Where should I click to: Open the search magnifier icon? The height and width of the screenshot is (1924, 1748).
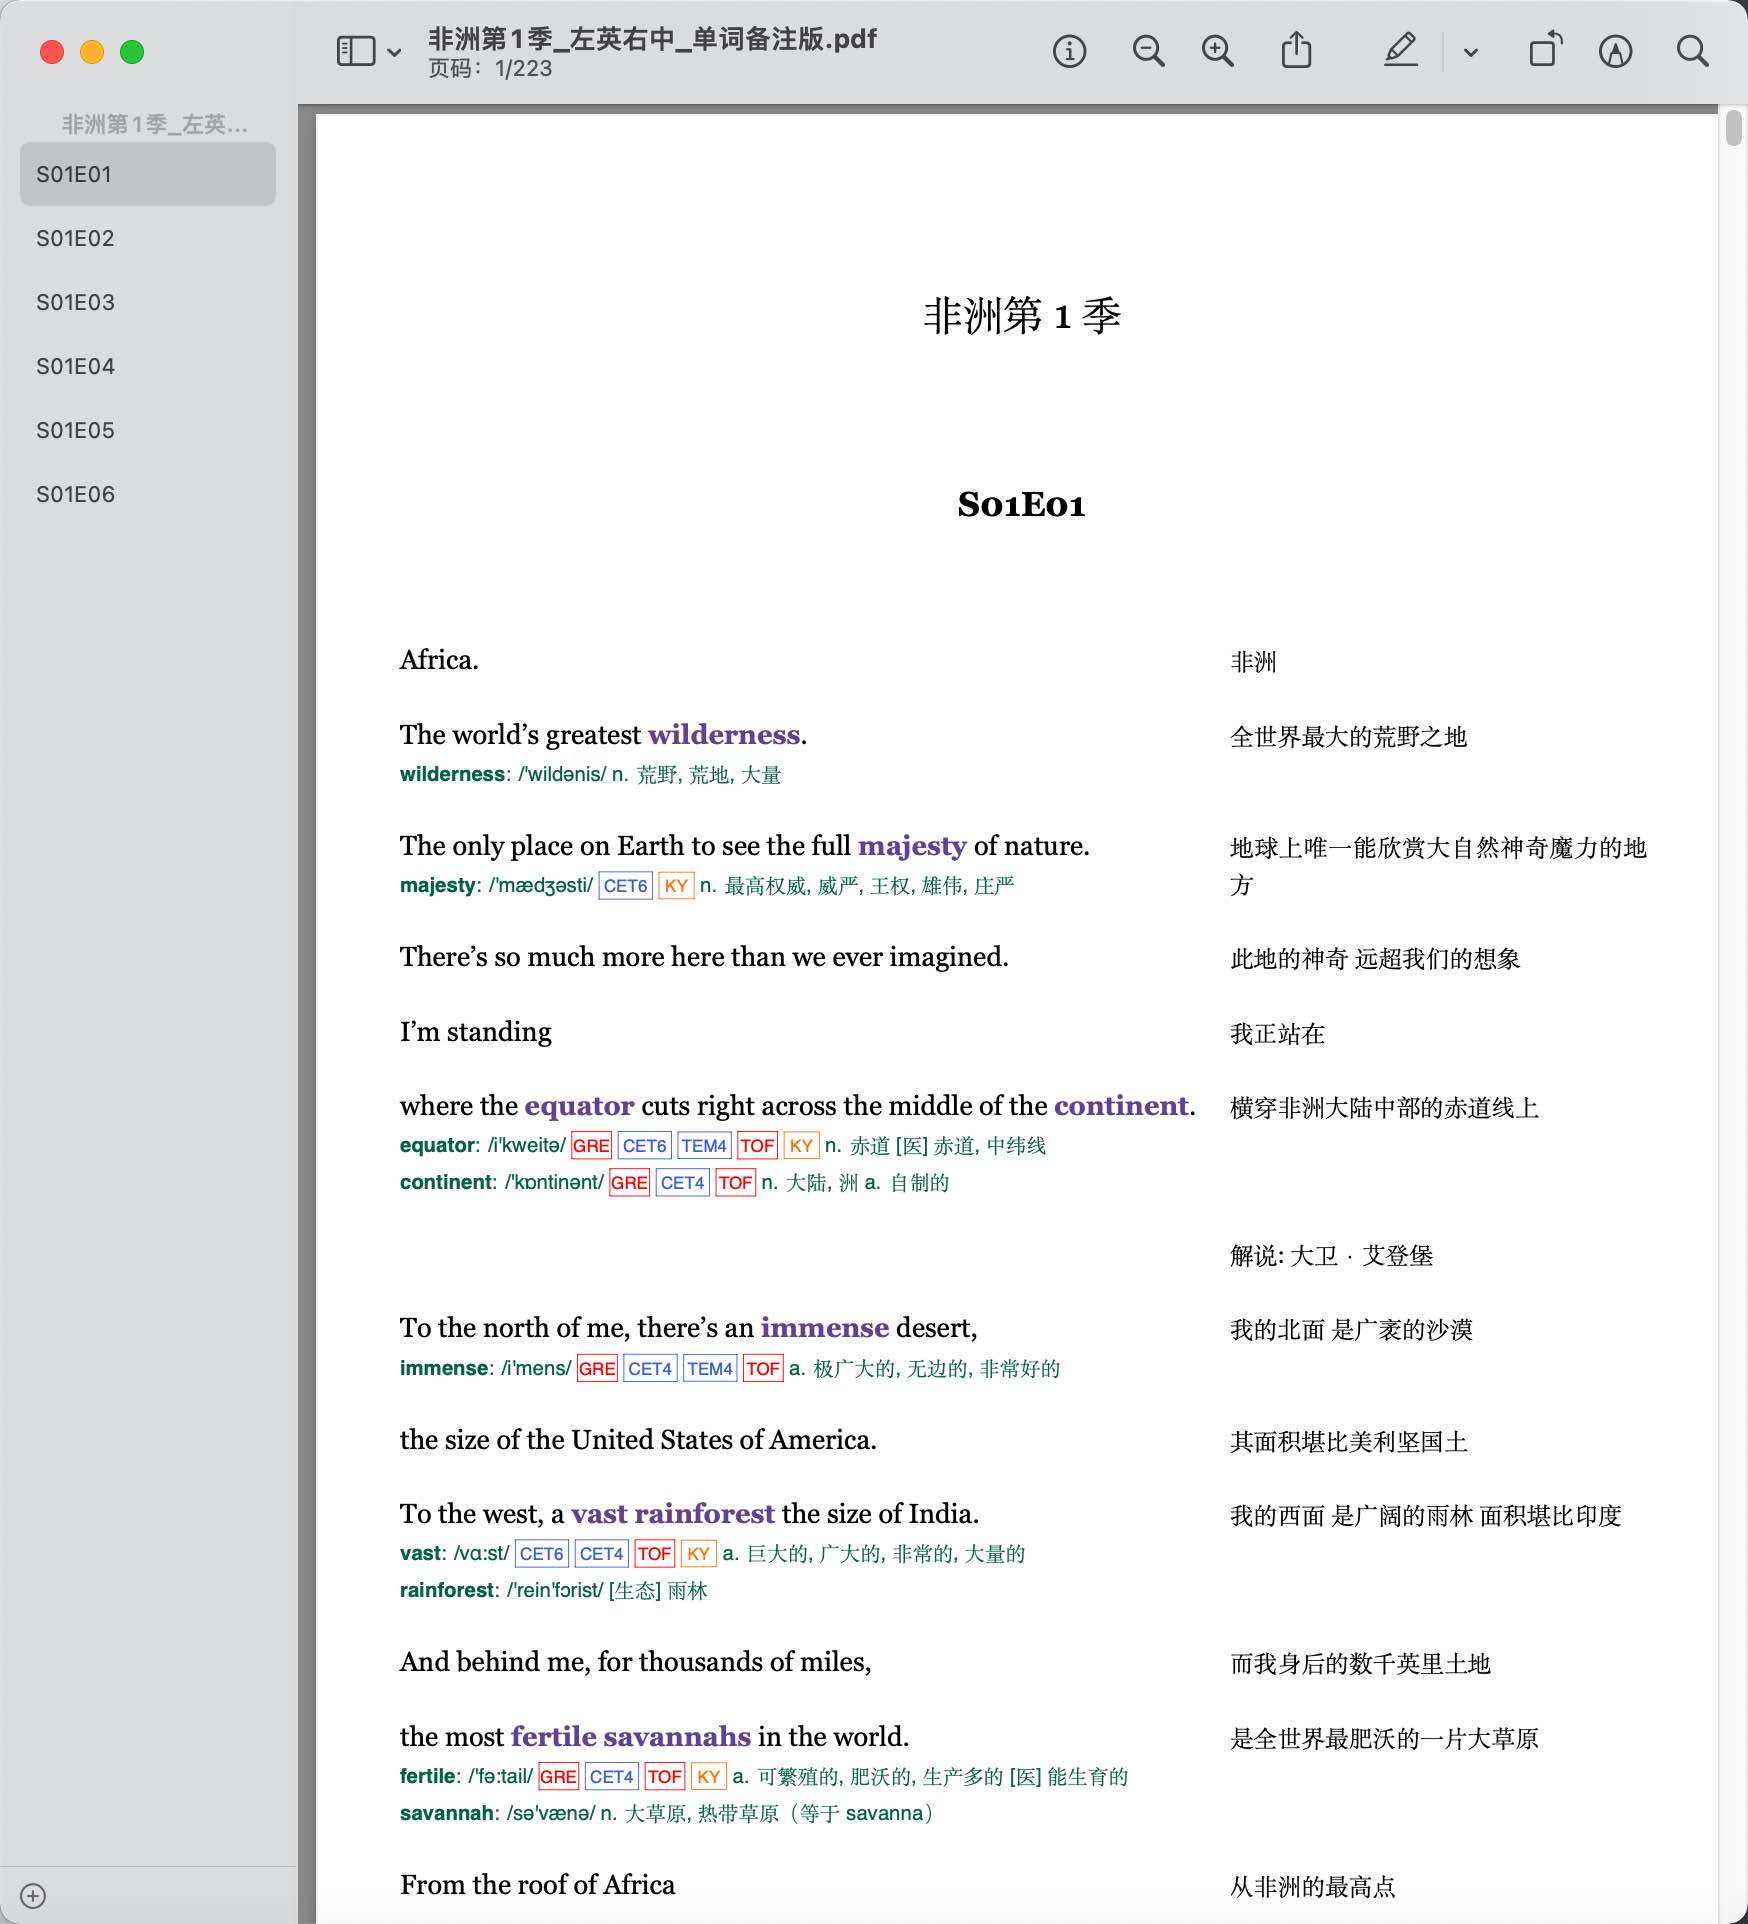1692,51
